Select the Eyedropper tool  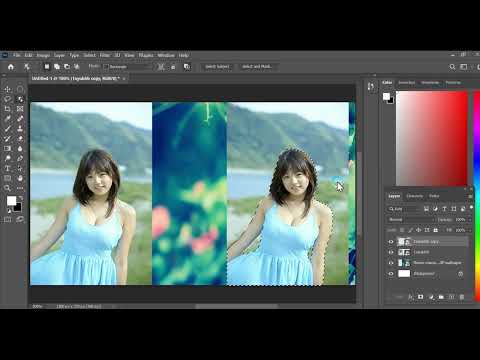[x=8, y=119]
